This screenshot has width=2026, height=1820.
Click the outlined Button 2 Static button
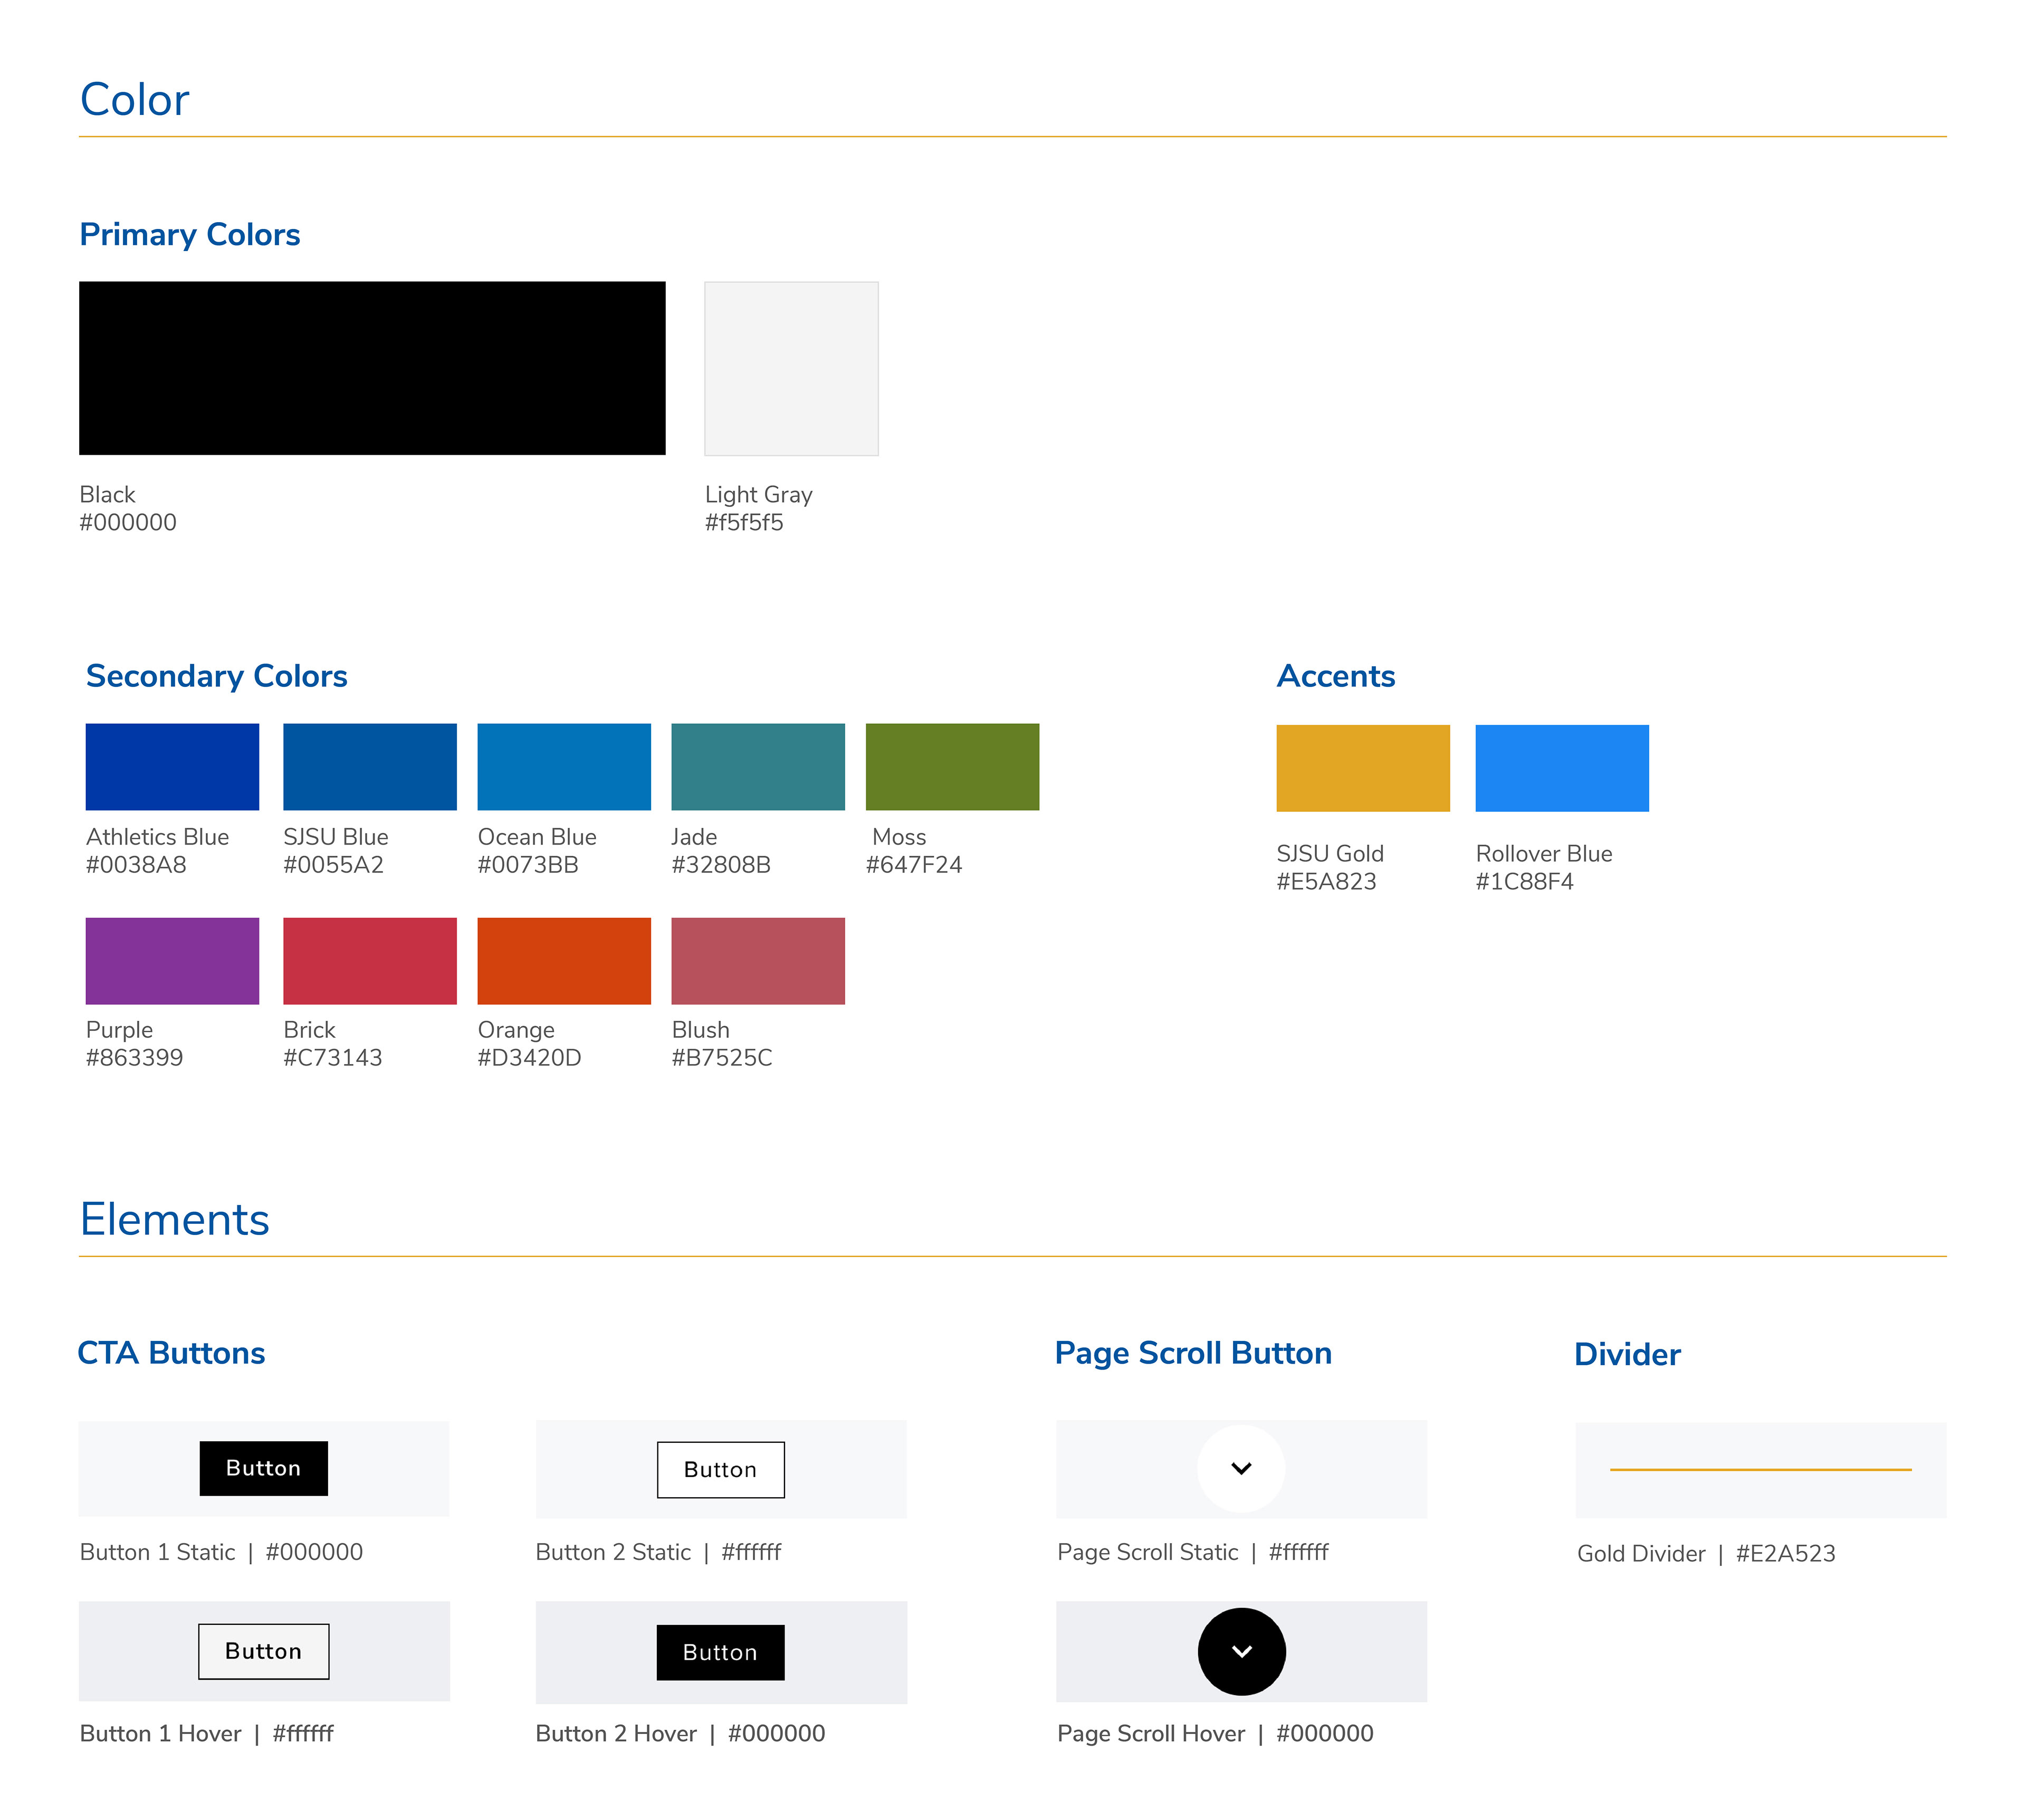tap(720, 1469)
